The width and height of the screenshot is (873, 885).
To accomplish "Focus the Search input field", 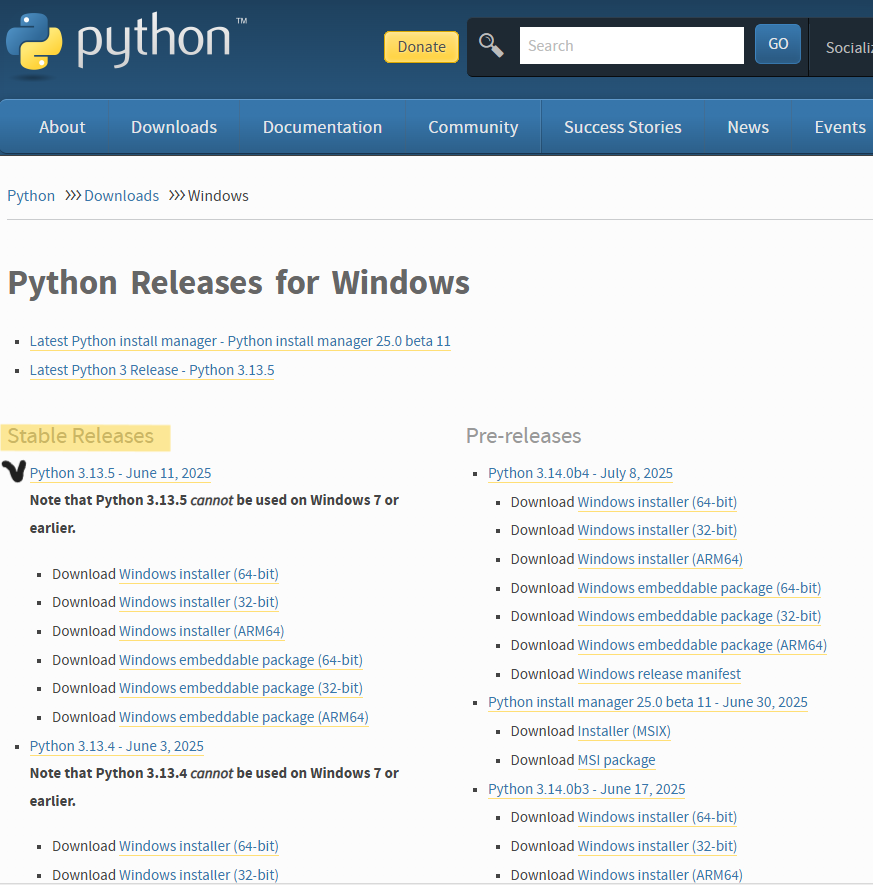I will click(x=631, y=46).
